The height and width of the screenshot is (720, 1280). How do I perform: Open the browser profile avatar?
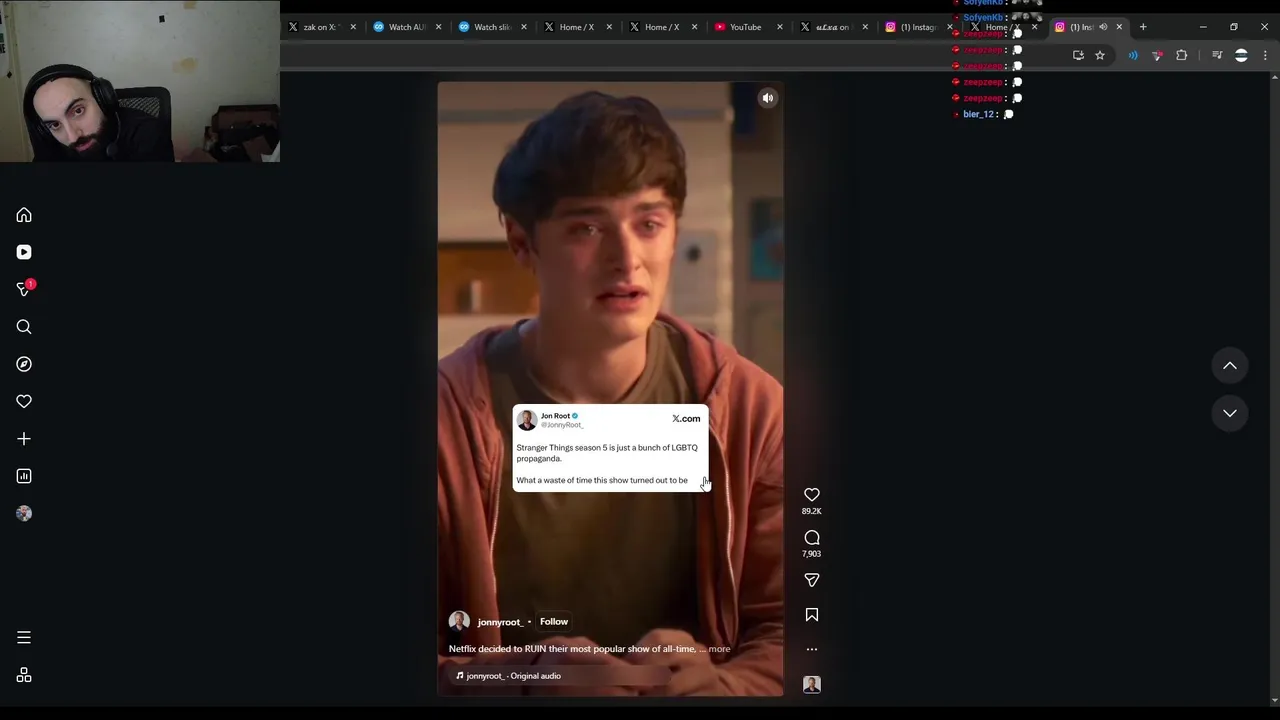pyautogui.click(x=1241, y=55)
